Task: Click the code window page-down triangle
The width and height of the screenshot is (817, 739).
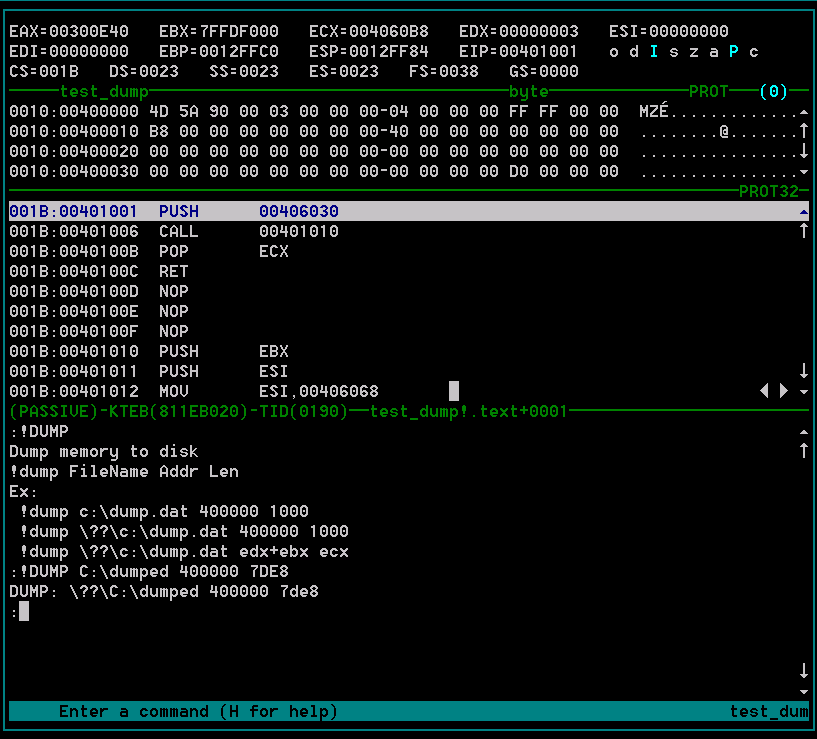Action: [804, 391]
